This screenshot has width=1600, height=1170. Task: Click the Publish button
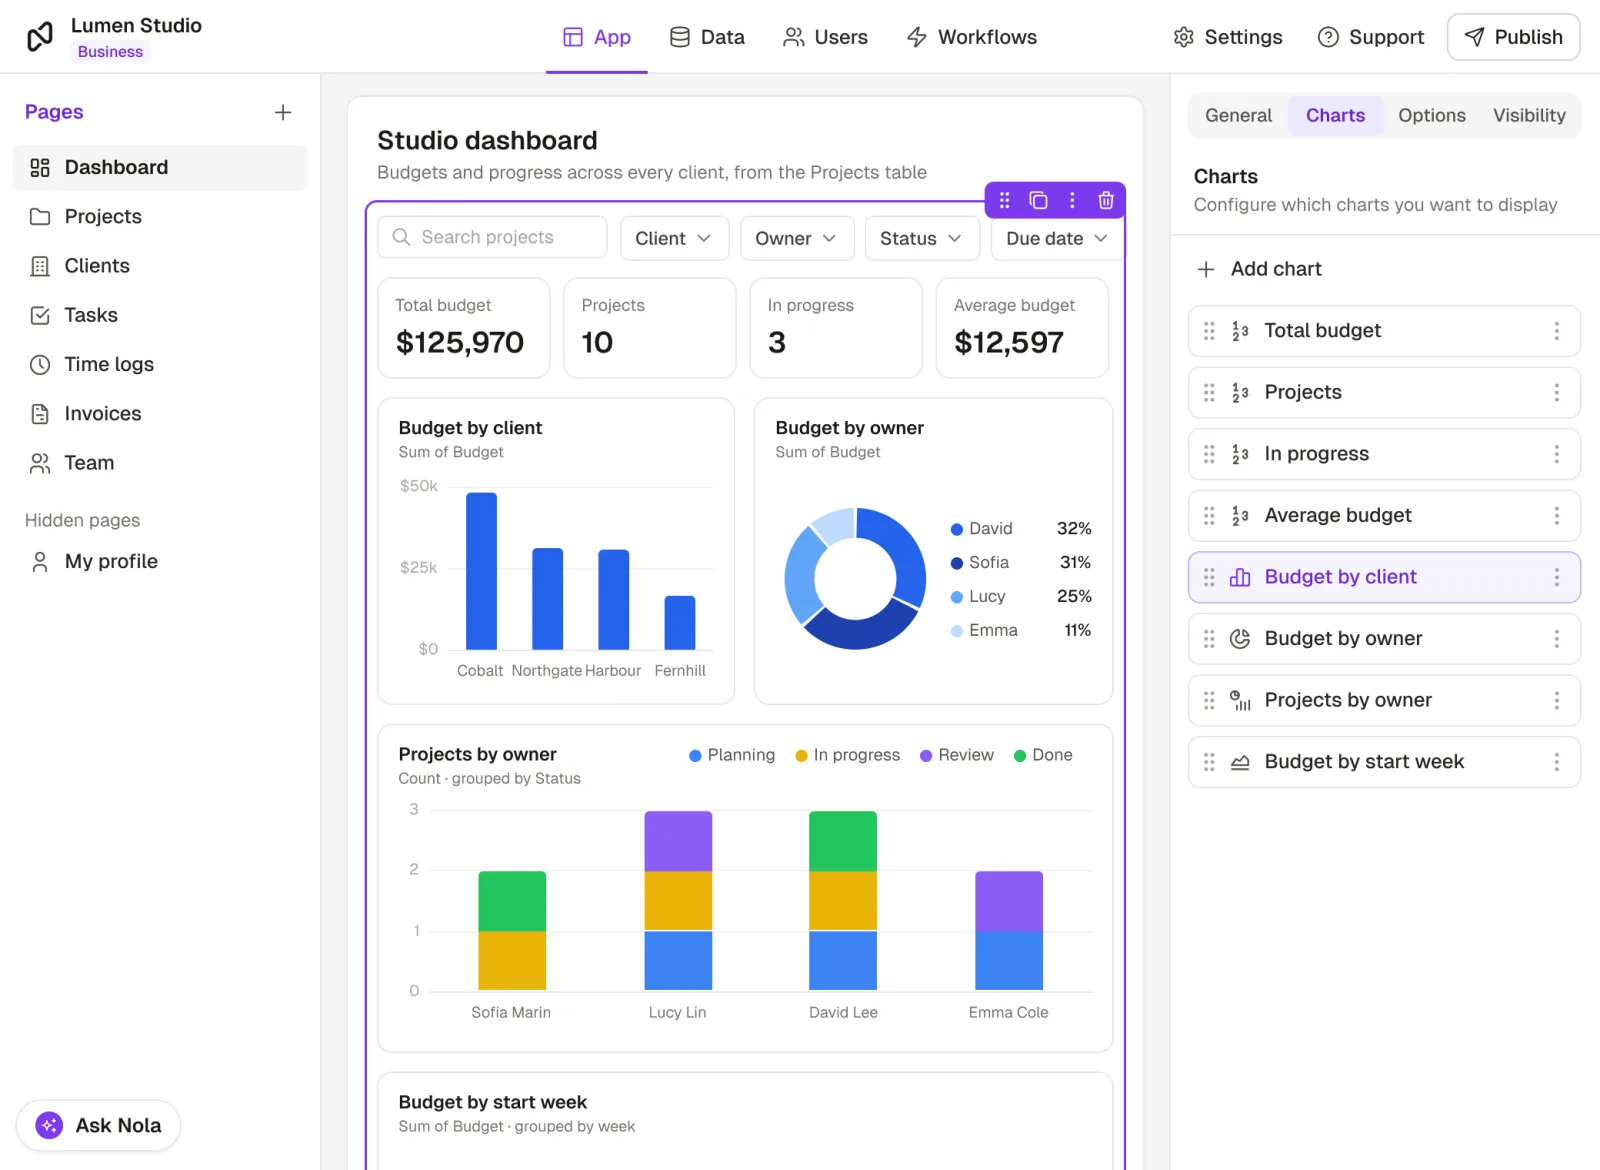(1513, 37)
